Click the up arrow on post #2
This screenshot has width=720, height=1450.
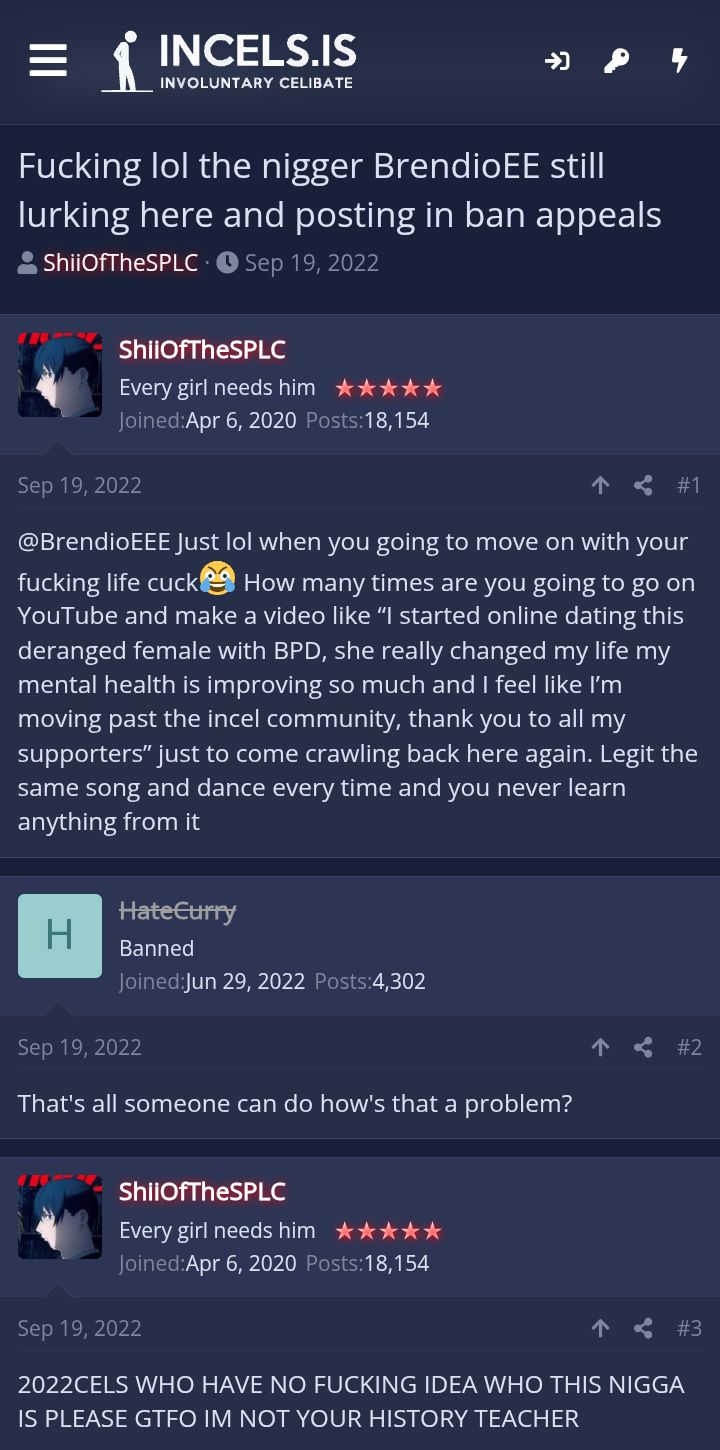coord(600,1047)
